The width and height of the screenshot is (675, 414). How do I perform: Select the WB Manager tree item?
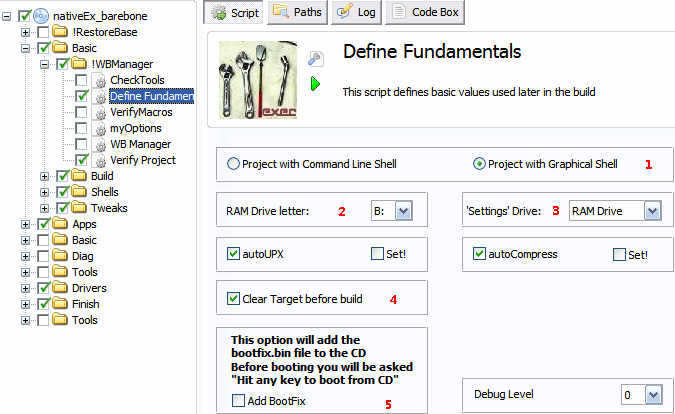(141, 144)
